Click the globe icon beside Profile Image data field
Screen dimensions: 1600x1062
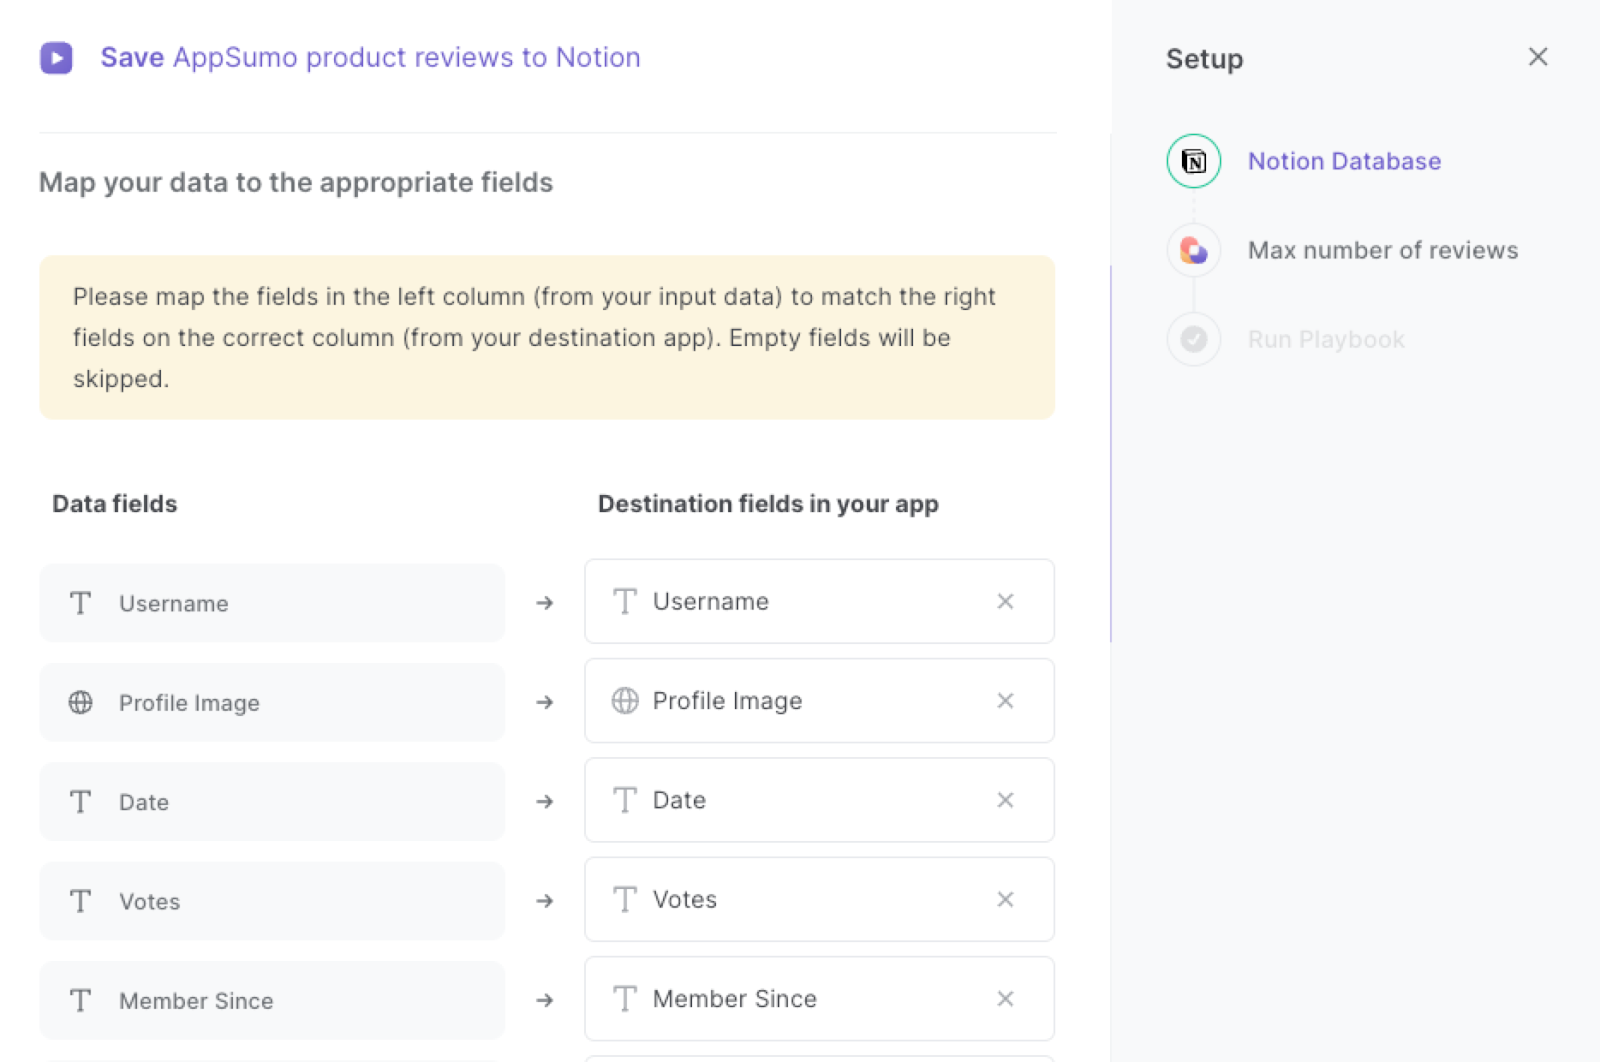(x=80, y=702)
